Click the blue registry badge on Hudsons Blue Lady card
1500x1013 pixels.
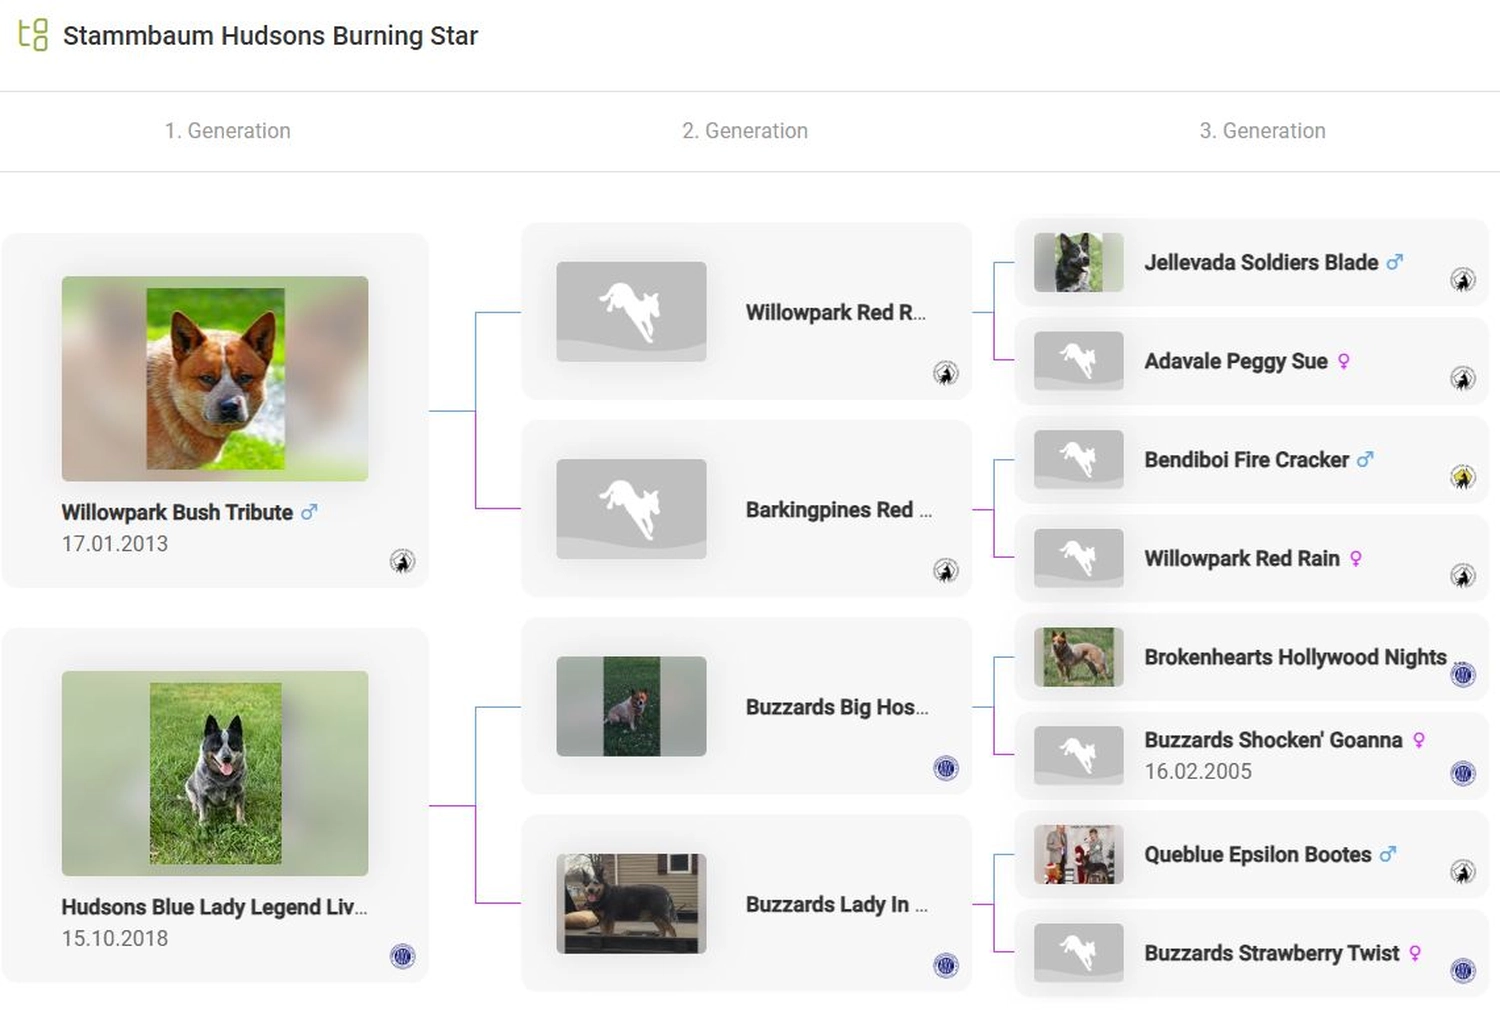click(x=402, y=956)
